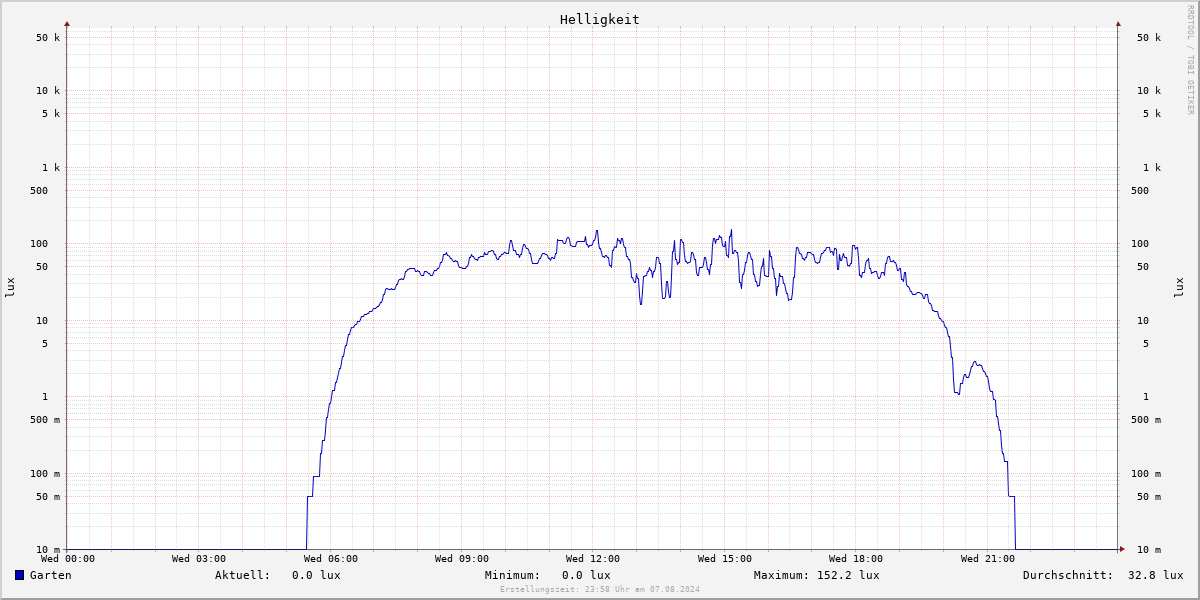Click "50 k" on the left axis

48,38
